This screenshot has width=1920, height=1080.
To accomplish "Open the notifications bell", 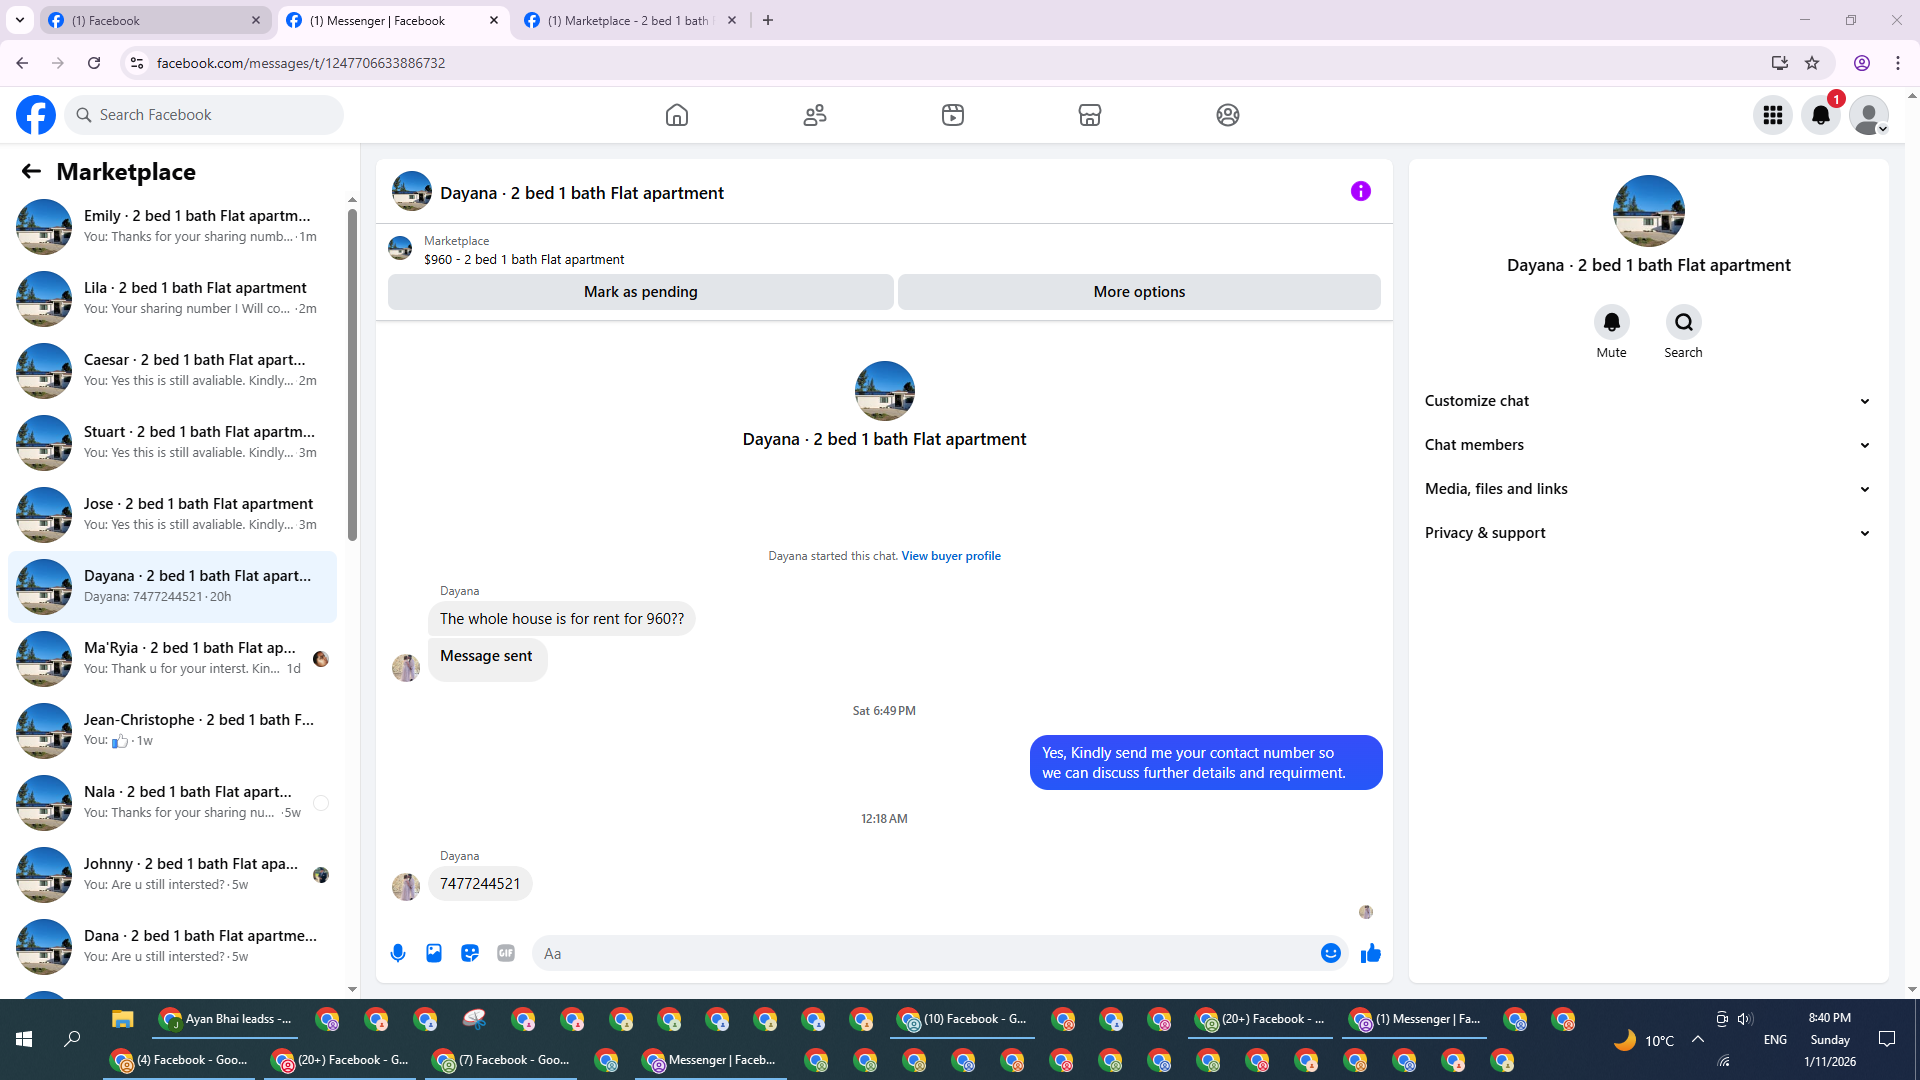I will pyautogui.click(x=1821, y=115).
